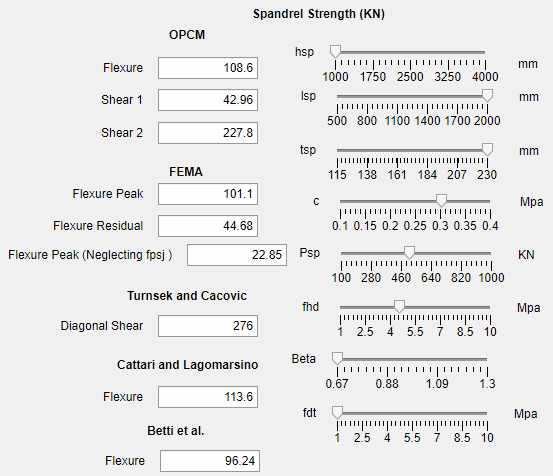The width and height of the screenshot is (553, 476).
Task: Click the c cohesion slider thumb
Action: 441,201
